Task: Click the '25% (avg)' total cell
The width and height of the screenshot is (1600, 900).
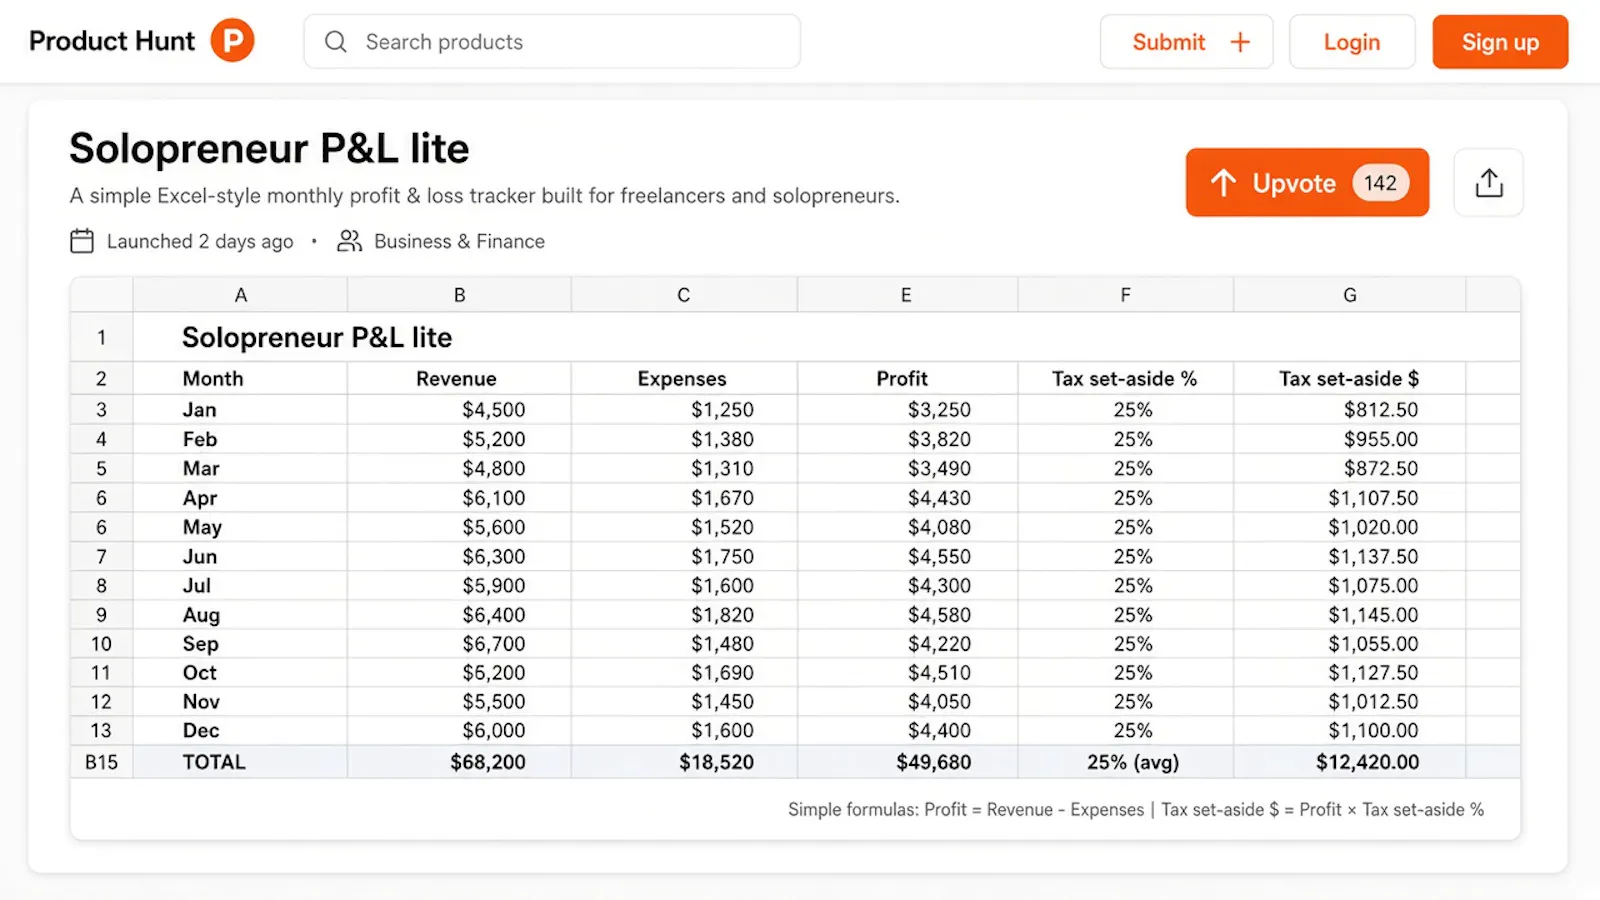Action: click(1125, 762)
